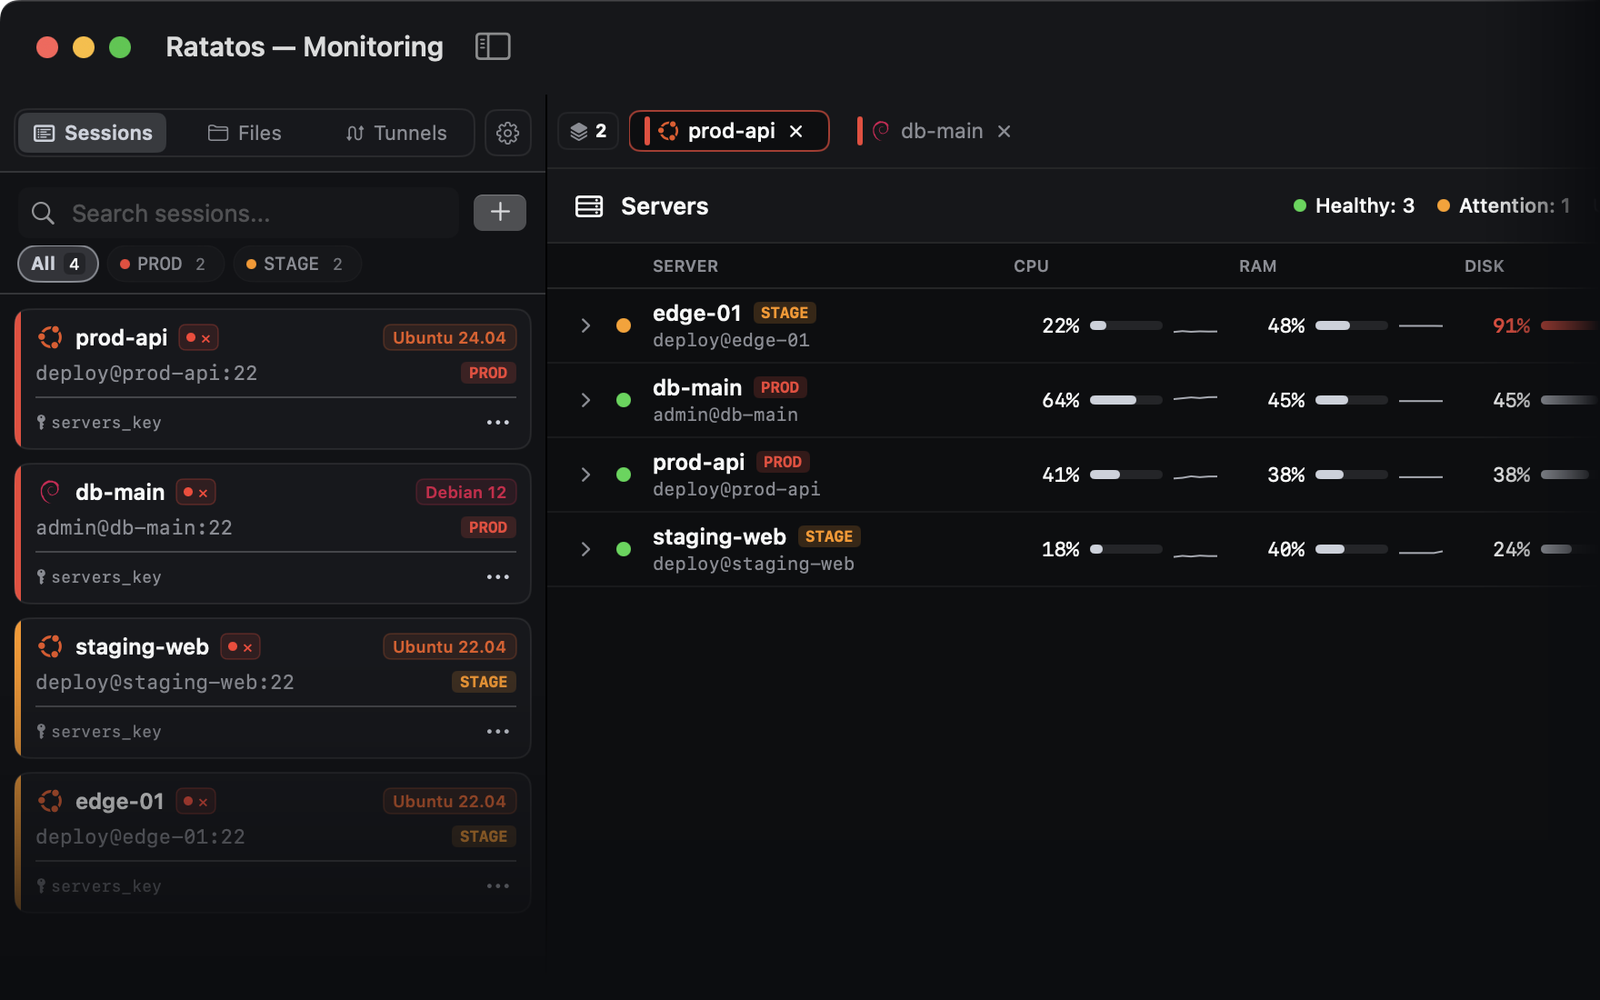Click deploy@staging-web:22 address text

(165, 682)
